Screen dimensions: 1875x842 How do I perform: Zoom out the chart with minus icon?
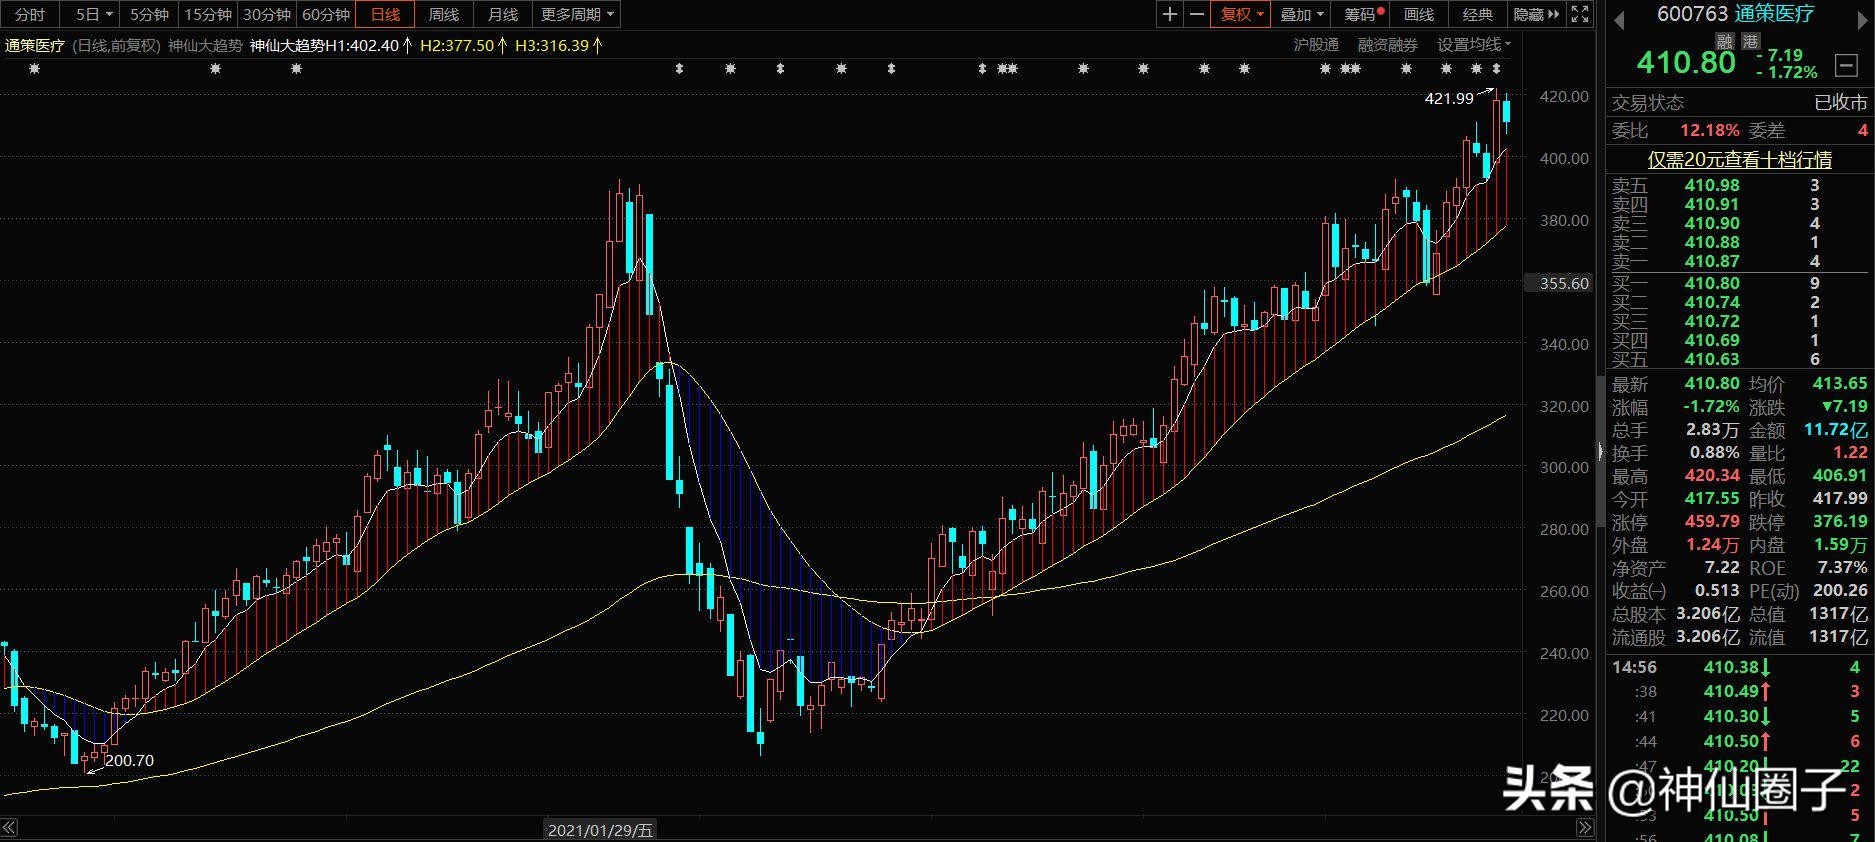pyautogui.click(x=1197, y=14)
